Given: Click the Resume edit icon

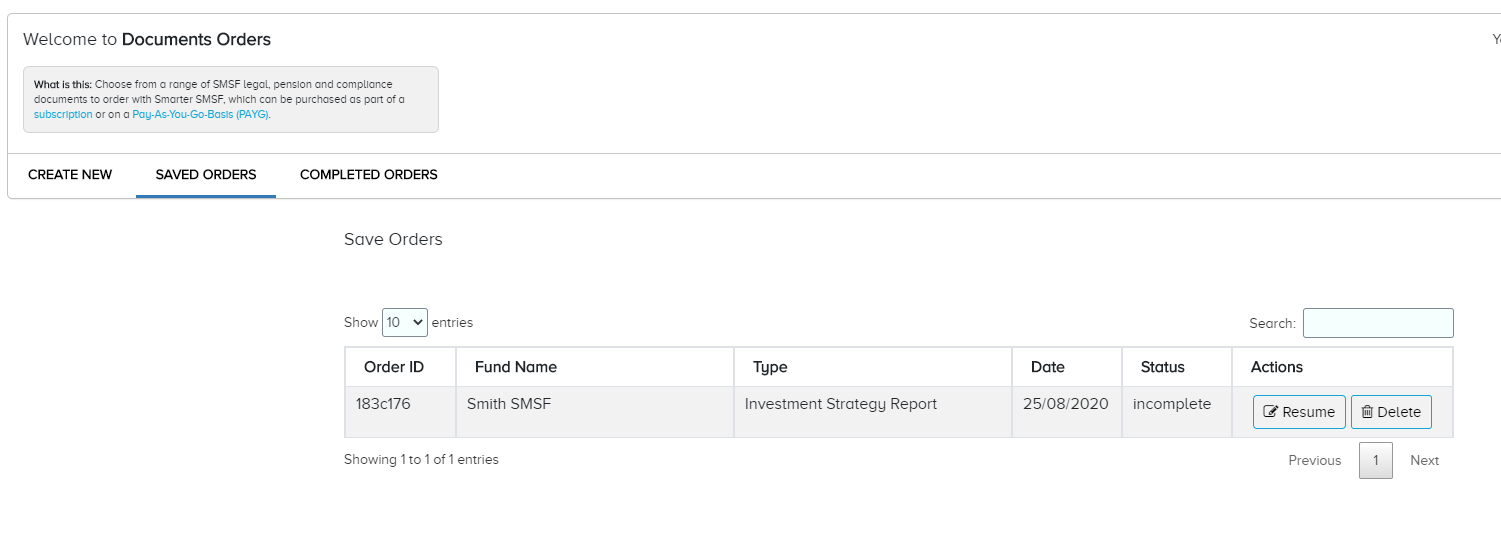Looking at the screenshot, I should click(x=1271, y=412).
